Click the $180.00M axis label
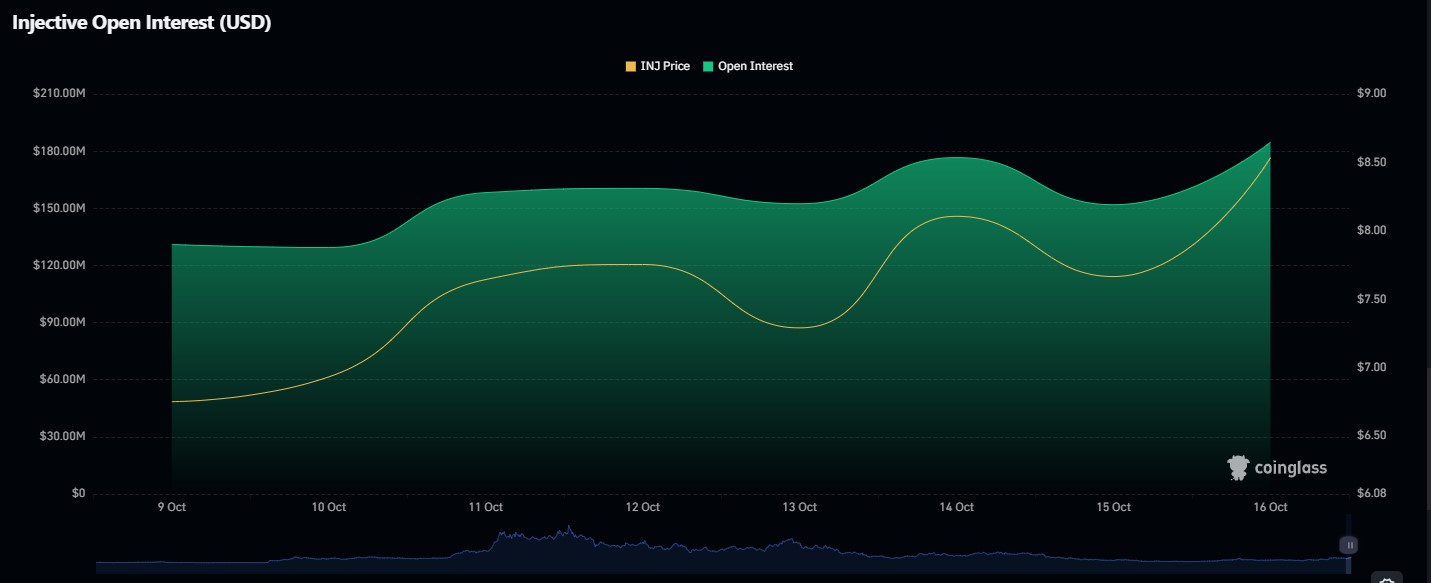This screenshot has height=583, width=1431. tap(60, 151)
